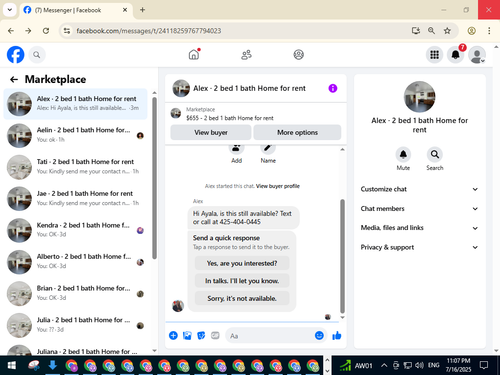Go back using the Marketplace back arrow
The image size is (500, 375).
(x=14, y=79)
